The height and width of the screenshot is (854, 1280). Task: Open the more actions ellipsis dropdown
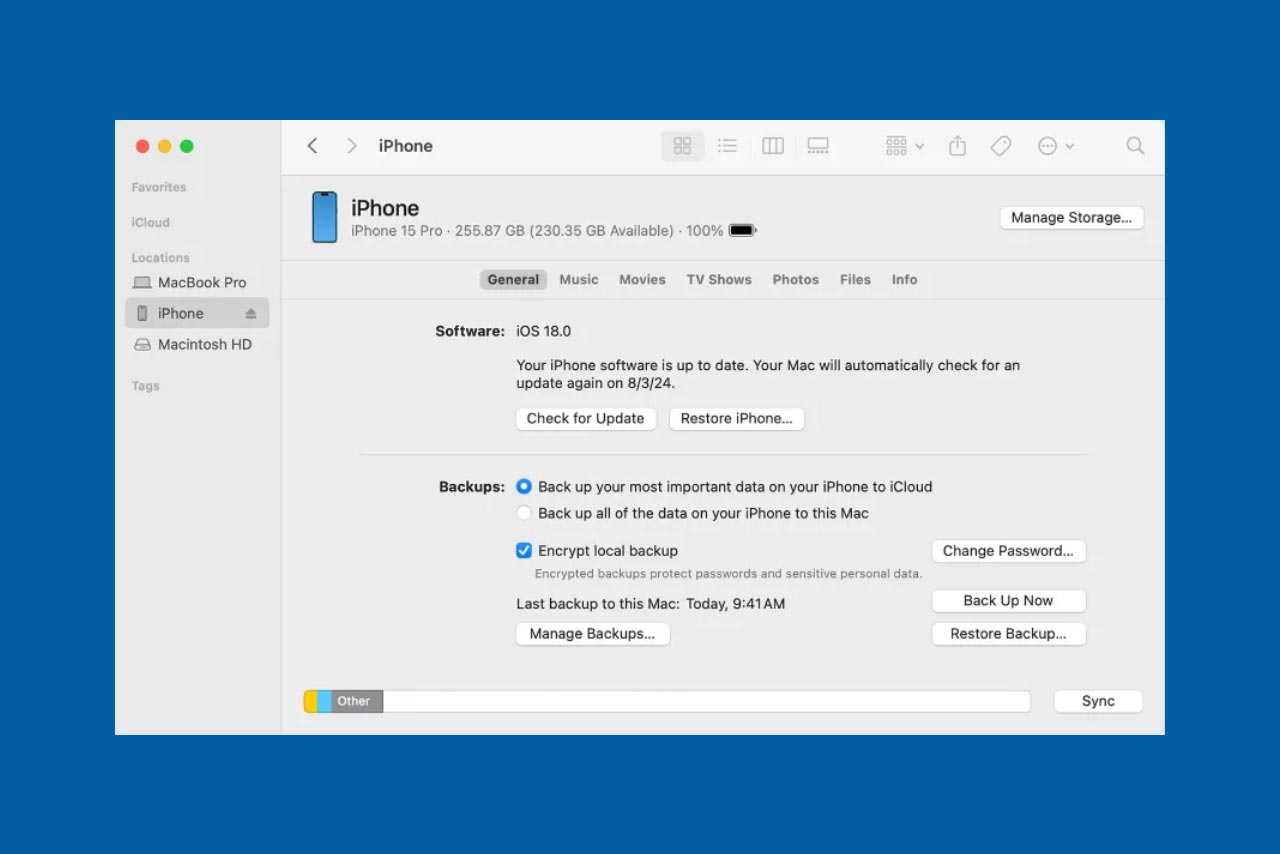pyautogui.click(x=1055, y=146)
